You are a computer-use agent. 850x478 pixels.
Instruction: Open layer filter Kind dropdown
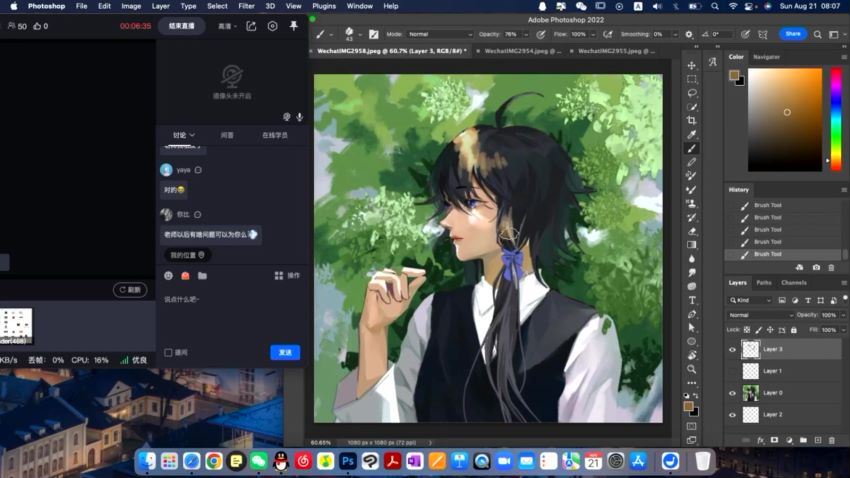[x=750, y=300]
